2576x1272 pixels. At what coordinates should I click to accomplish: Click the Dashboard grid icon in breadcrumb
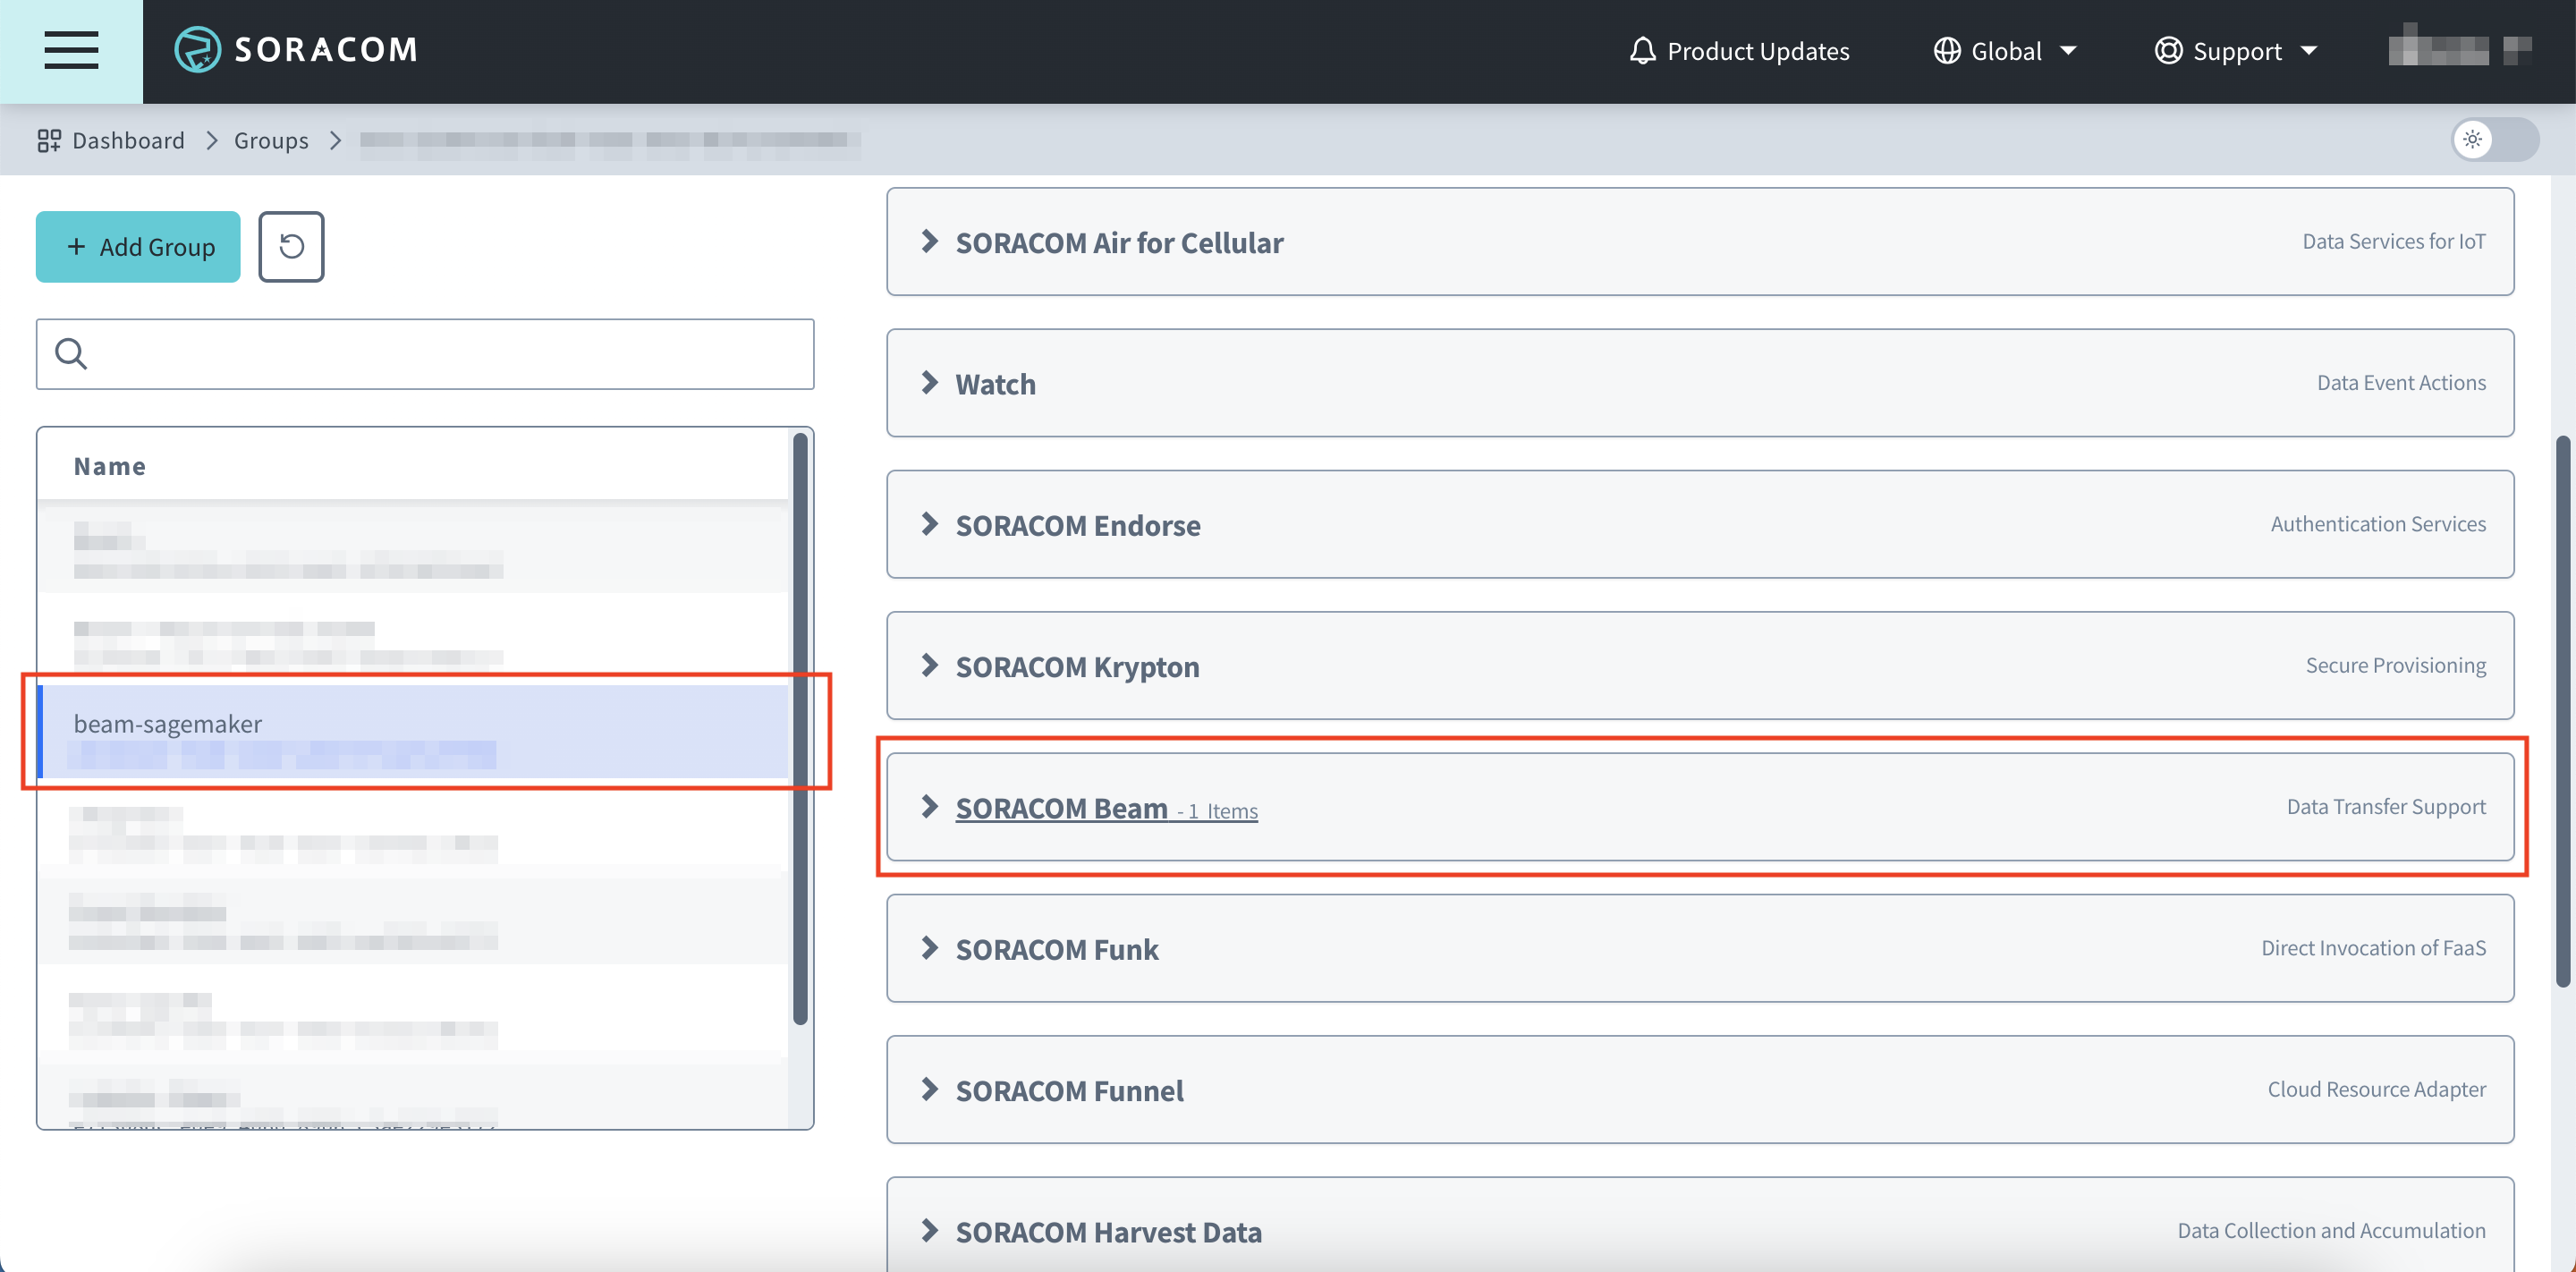click(x=48, y=140)
